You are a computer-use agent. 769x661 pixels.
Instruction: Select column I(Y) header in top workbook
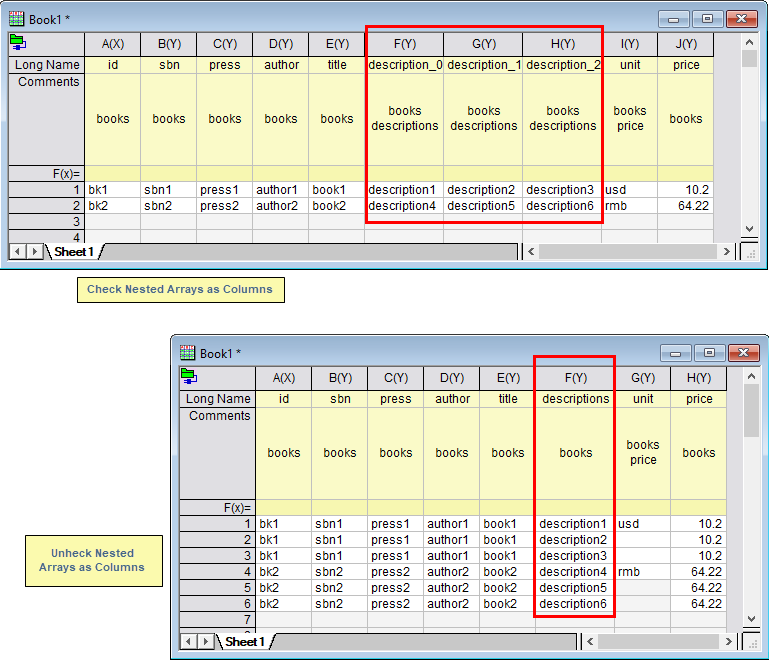pyautogui.click(x=630, y=44)
